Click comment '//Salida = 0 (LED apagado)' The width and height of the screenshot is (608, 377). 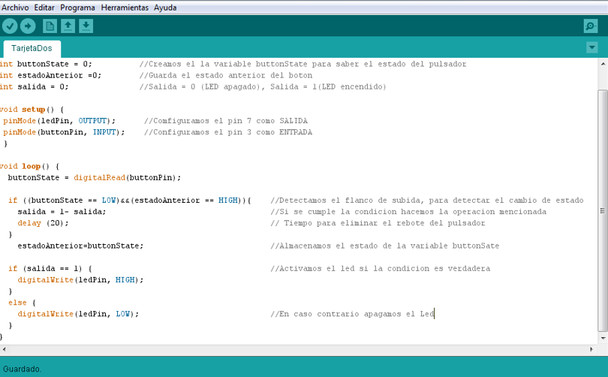pos(199,86)
